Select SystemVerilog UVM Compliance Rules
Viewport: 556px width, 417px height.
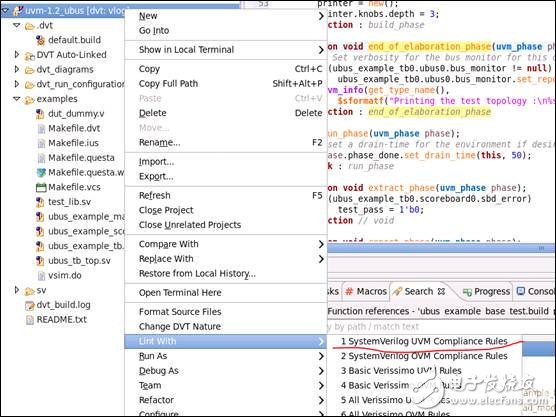[x=424, y=341]
